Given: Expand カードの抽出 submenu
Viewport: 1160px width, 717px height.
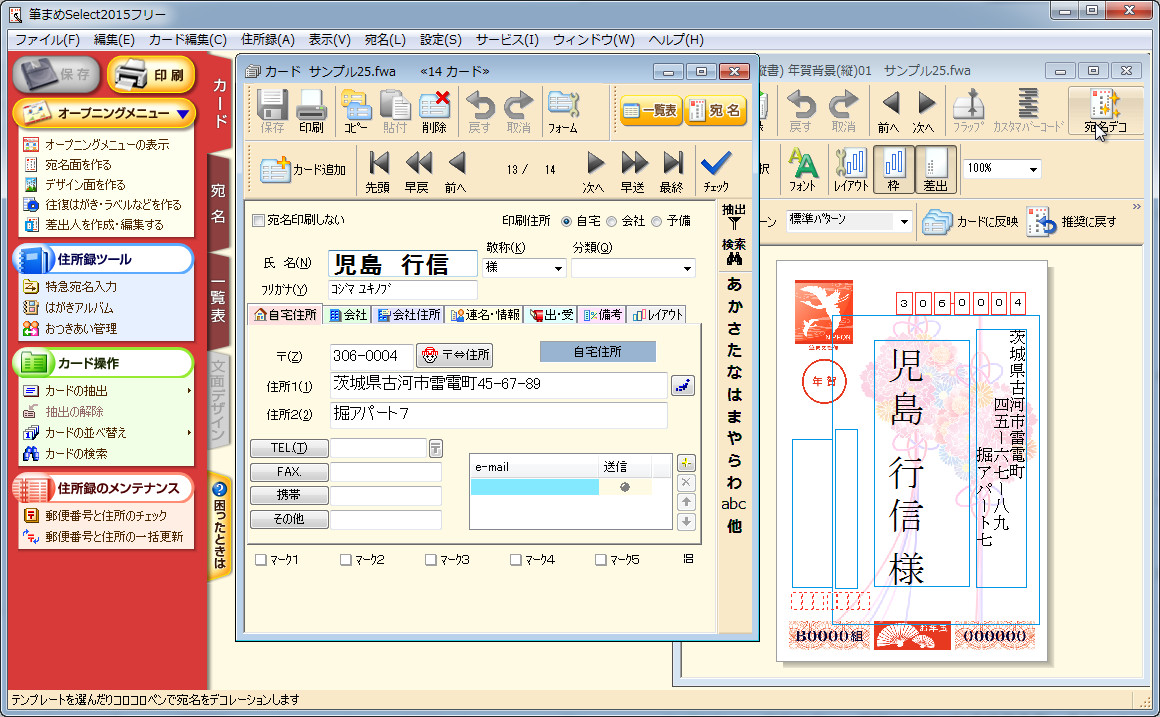Looking at the screenshot, I should (189, 391).
